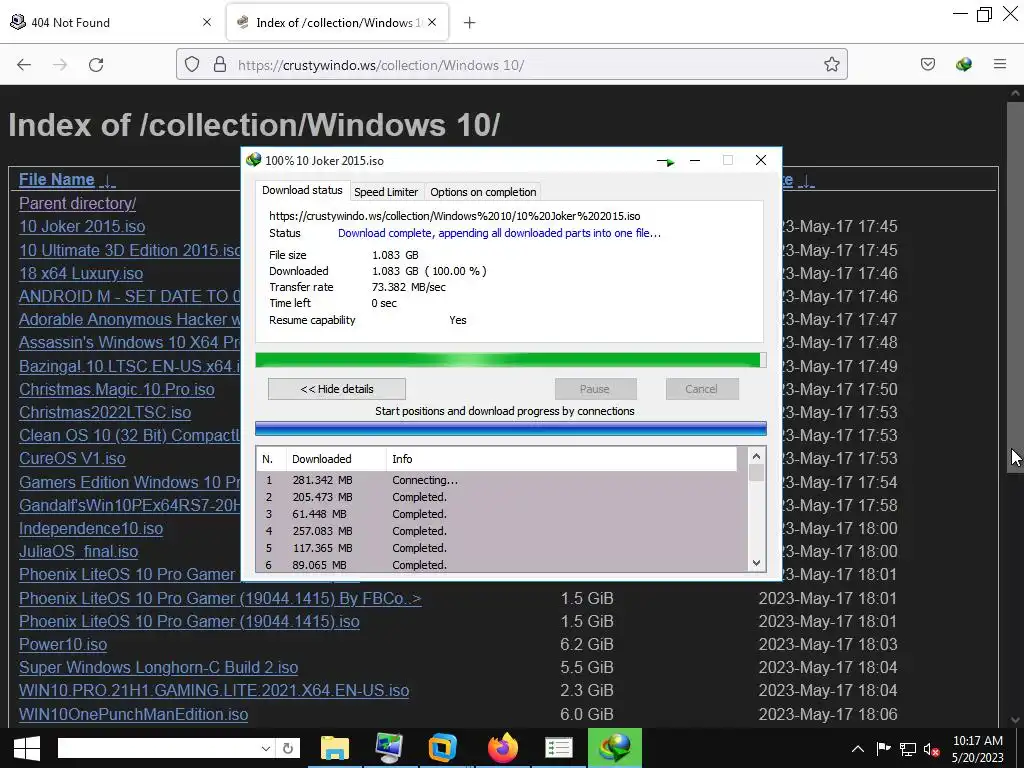Click the sort arrow next to File Name

109,180
